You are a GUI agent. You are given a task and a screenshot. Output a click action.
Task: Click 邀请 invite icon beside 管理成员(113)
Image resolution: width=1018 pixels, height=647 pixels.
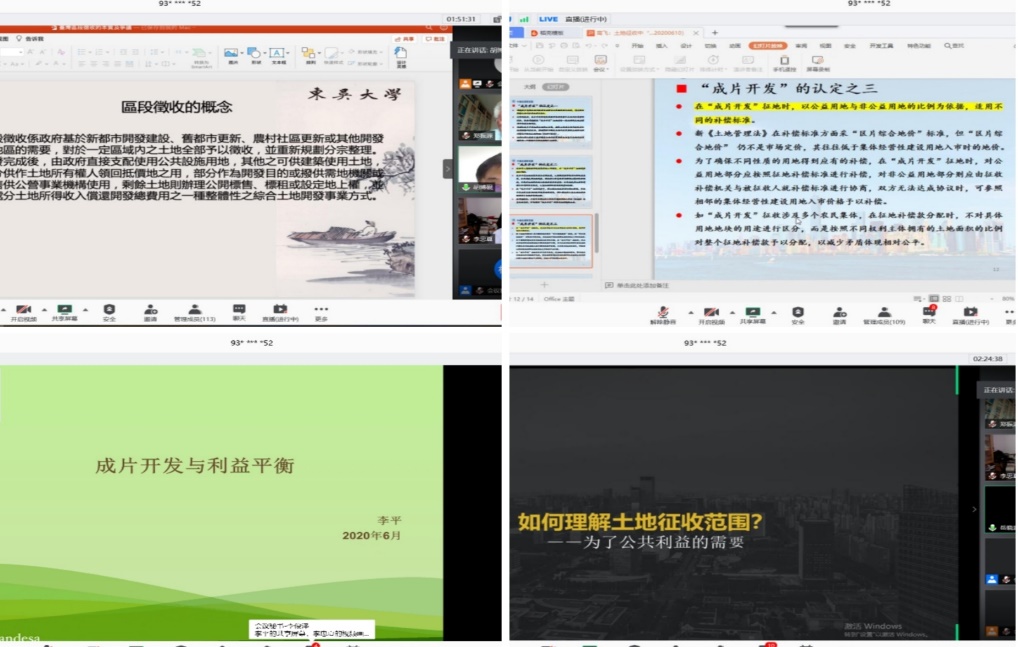point(150,313)
